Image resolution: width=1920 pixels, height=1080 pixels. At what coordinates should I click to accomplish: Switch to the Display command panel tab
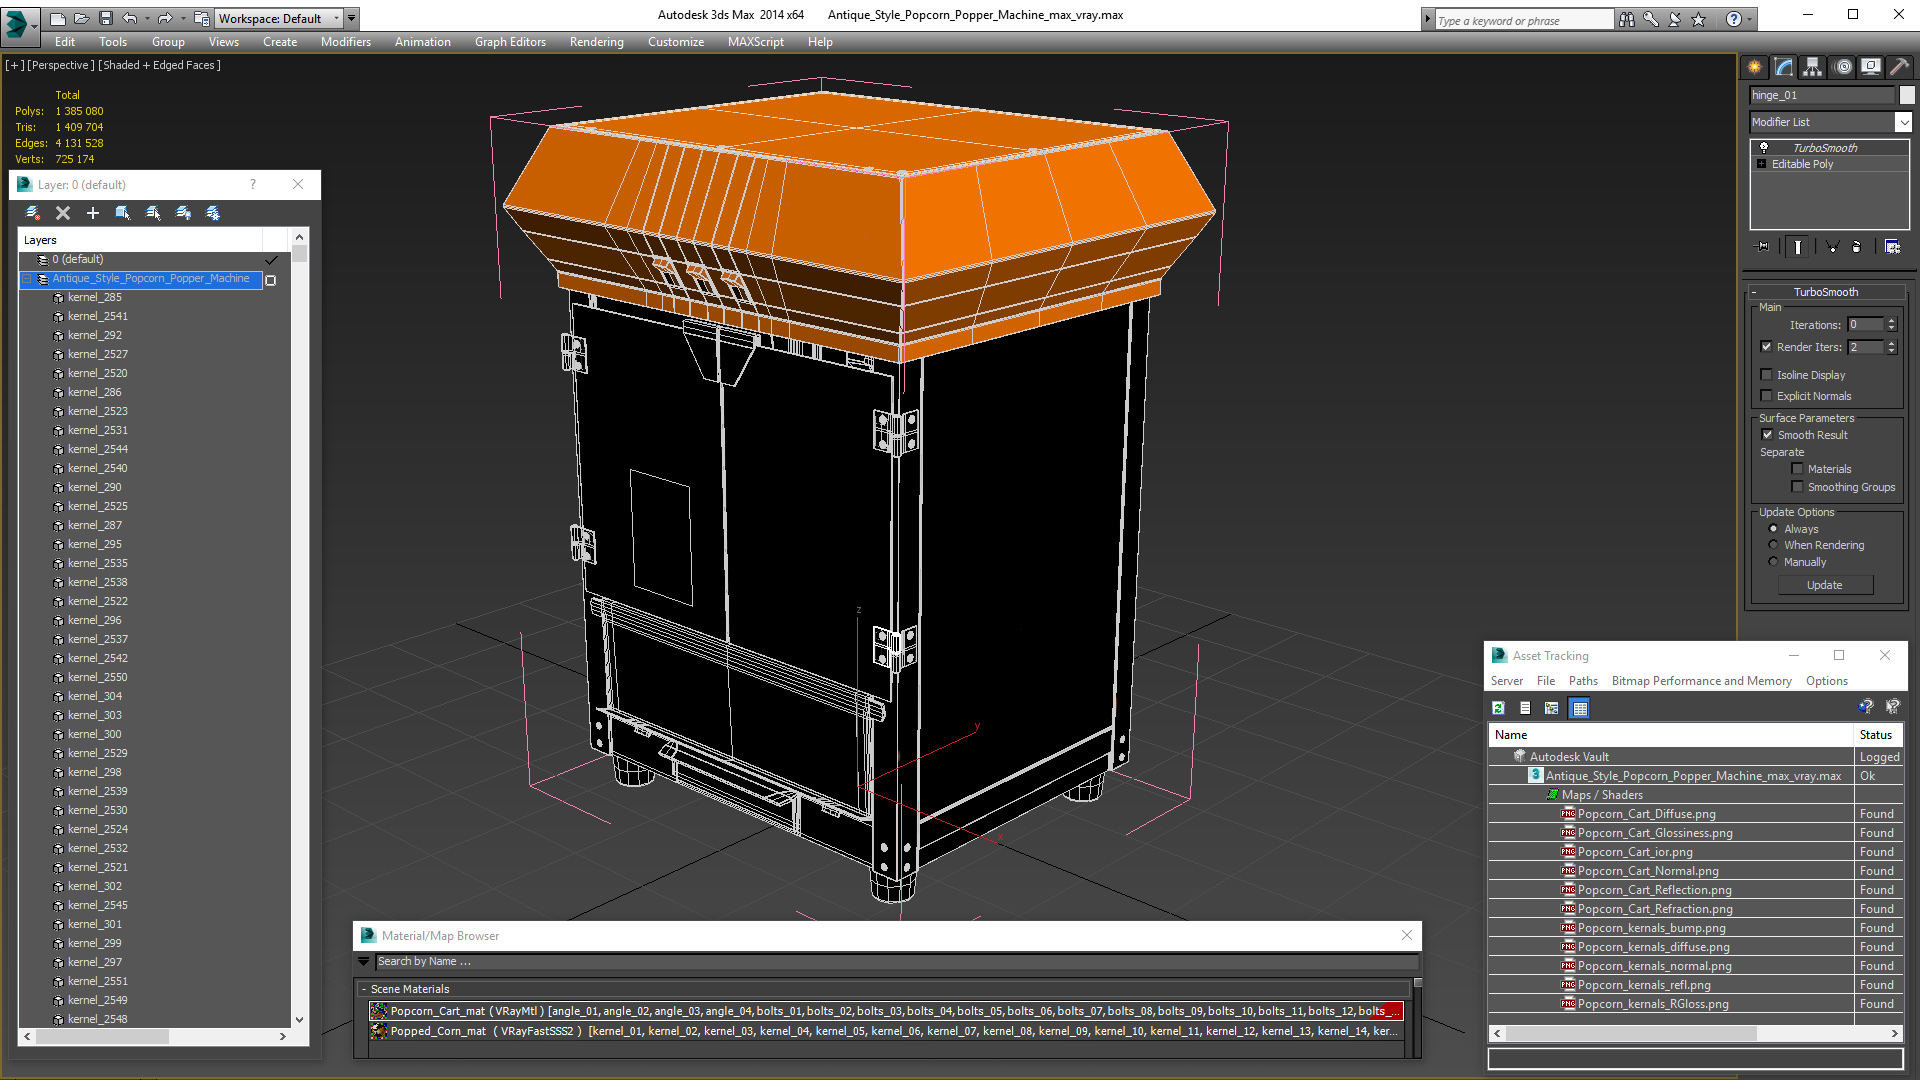tap(1870, 67)
